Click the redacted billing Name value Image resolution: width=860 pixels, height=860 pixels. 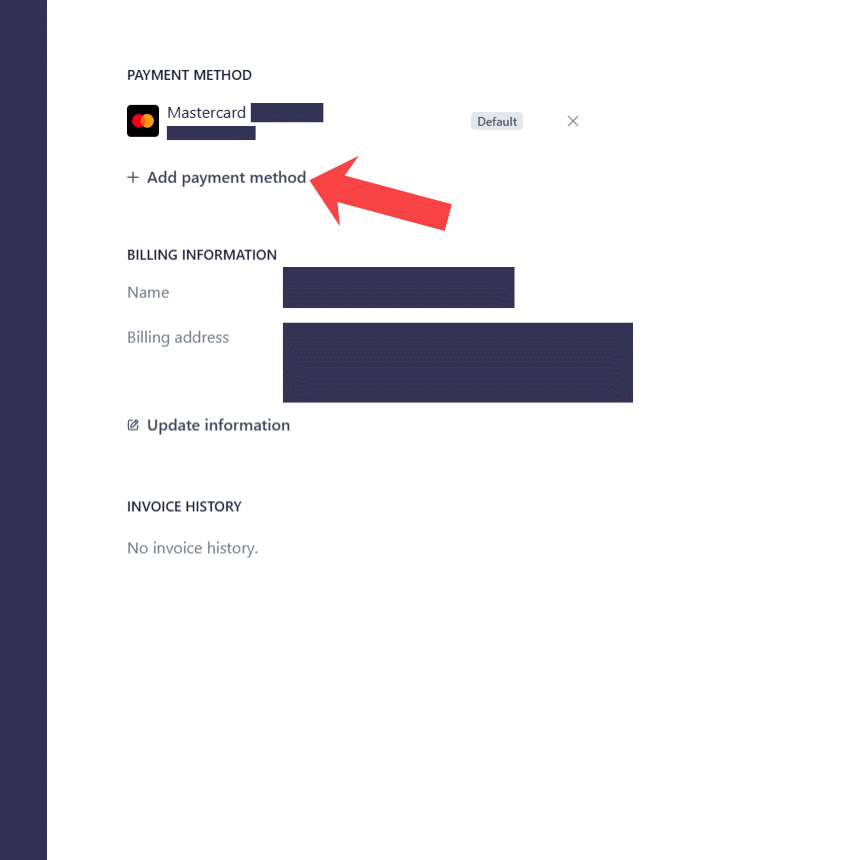(398, 288)
